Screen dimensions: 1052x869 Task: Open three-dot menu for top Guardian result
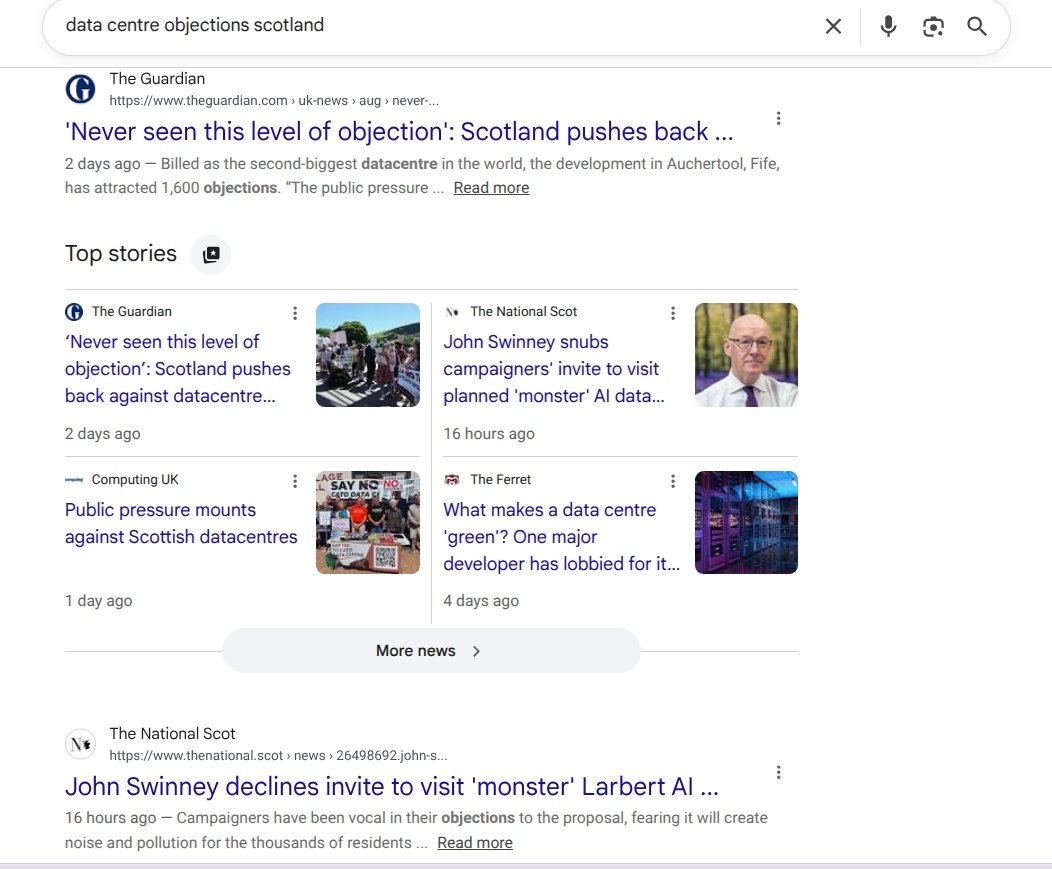(x=778, y=118)
